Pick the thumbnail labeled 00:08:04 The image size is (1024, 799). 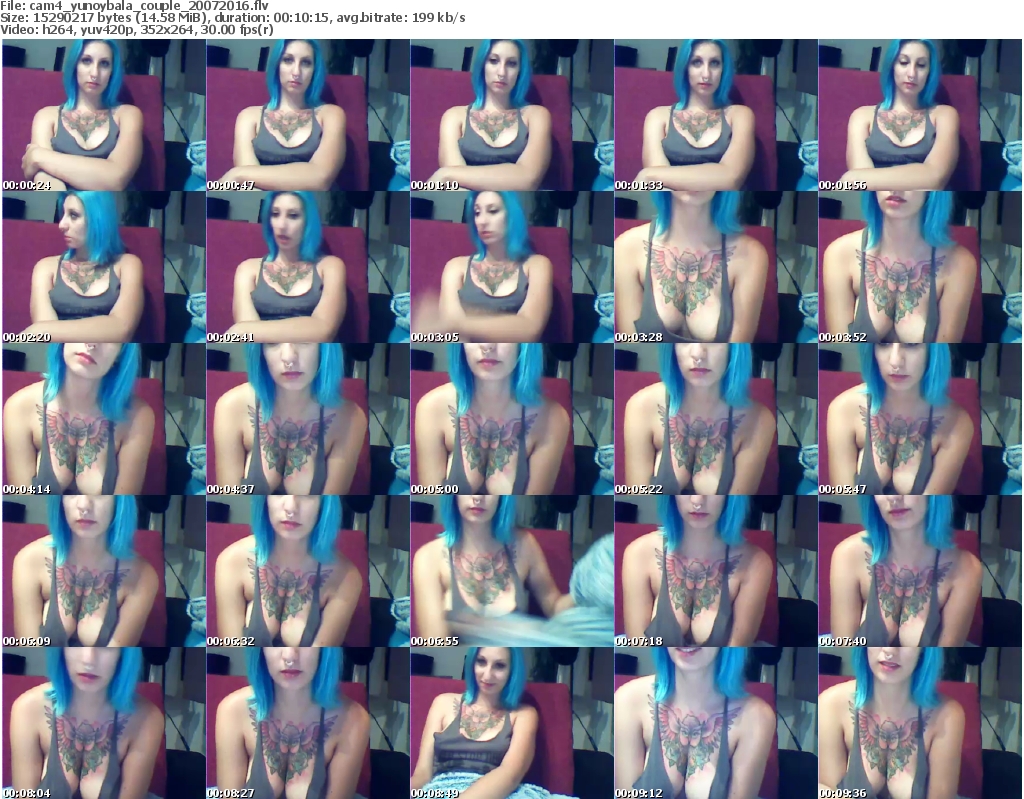point(103,723)
